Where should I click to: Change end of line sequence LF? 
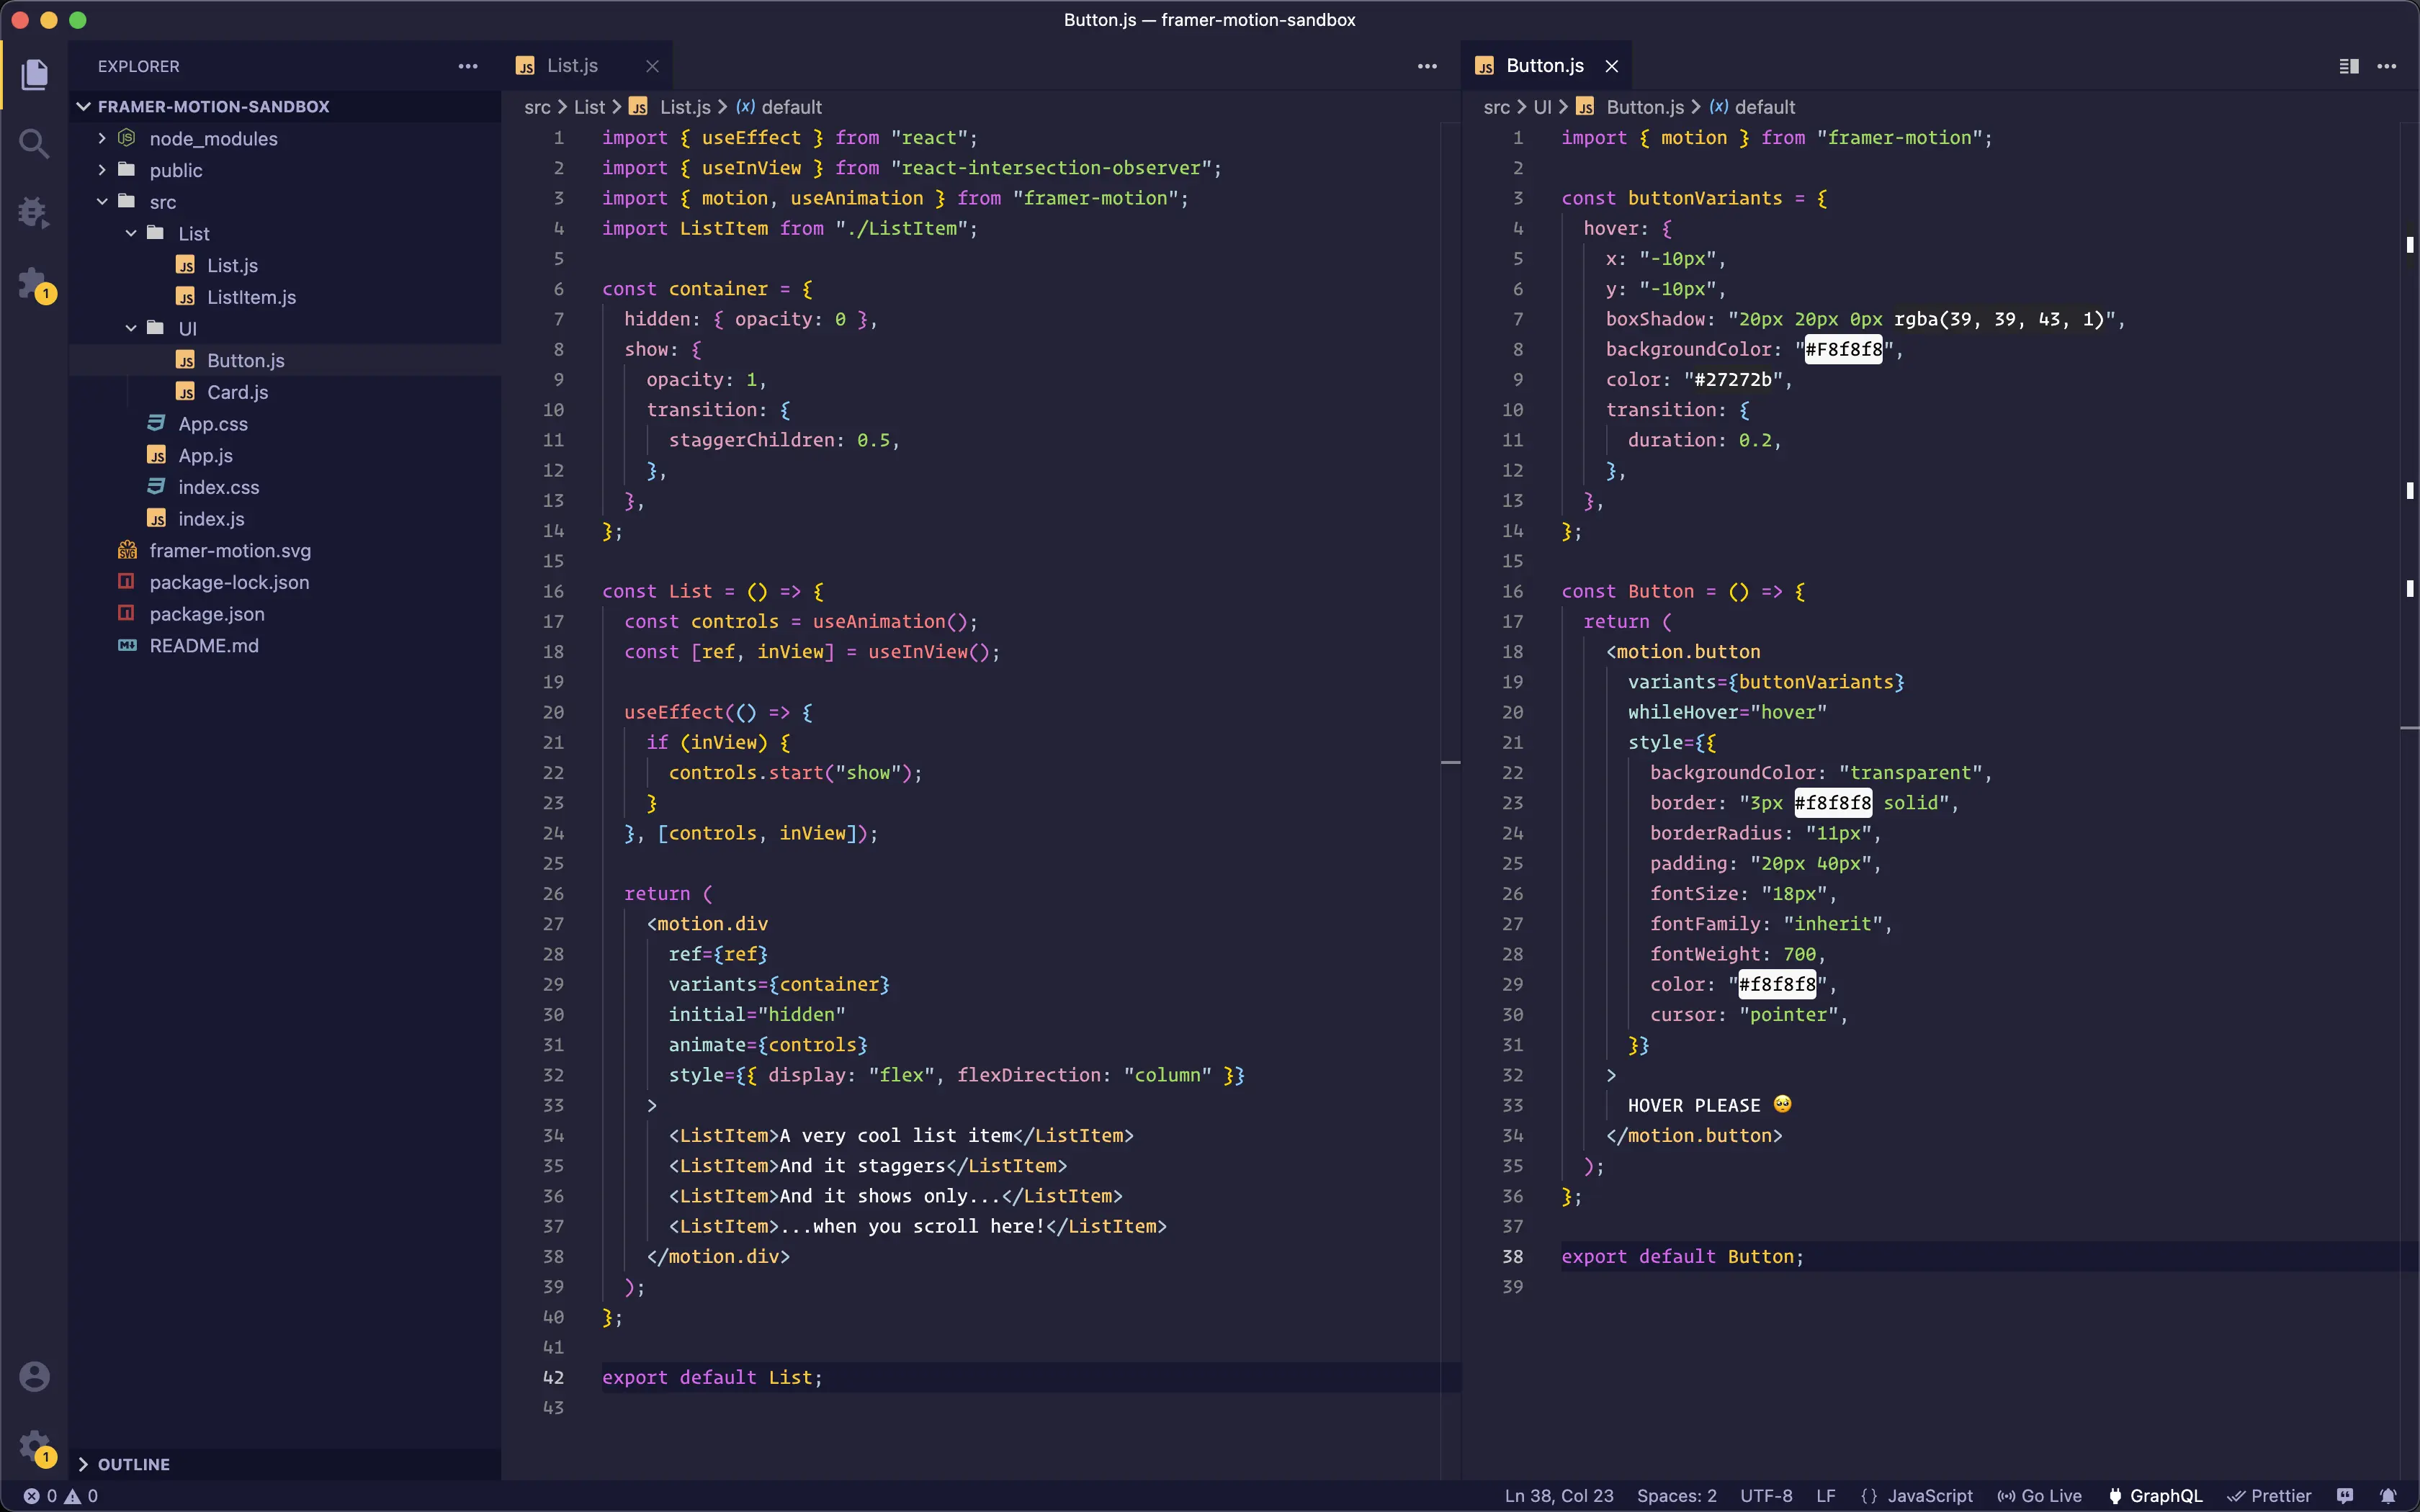coord(1826,1496)
